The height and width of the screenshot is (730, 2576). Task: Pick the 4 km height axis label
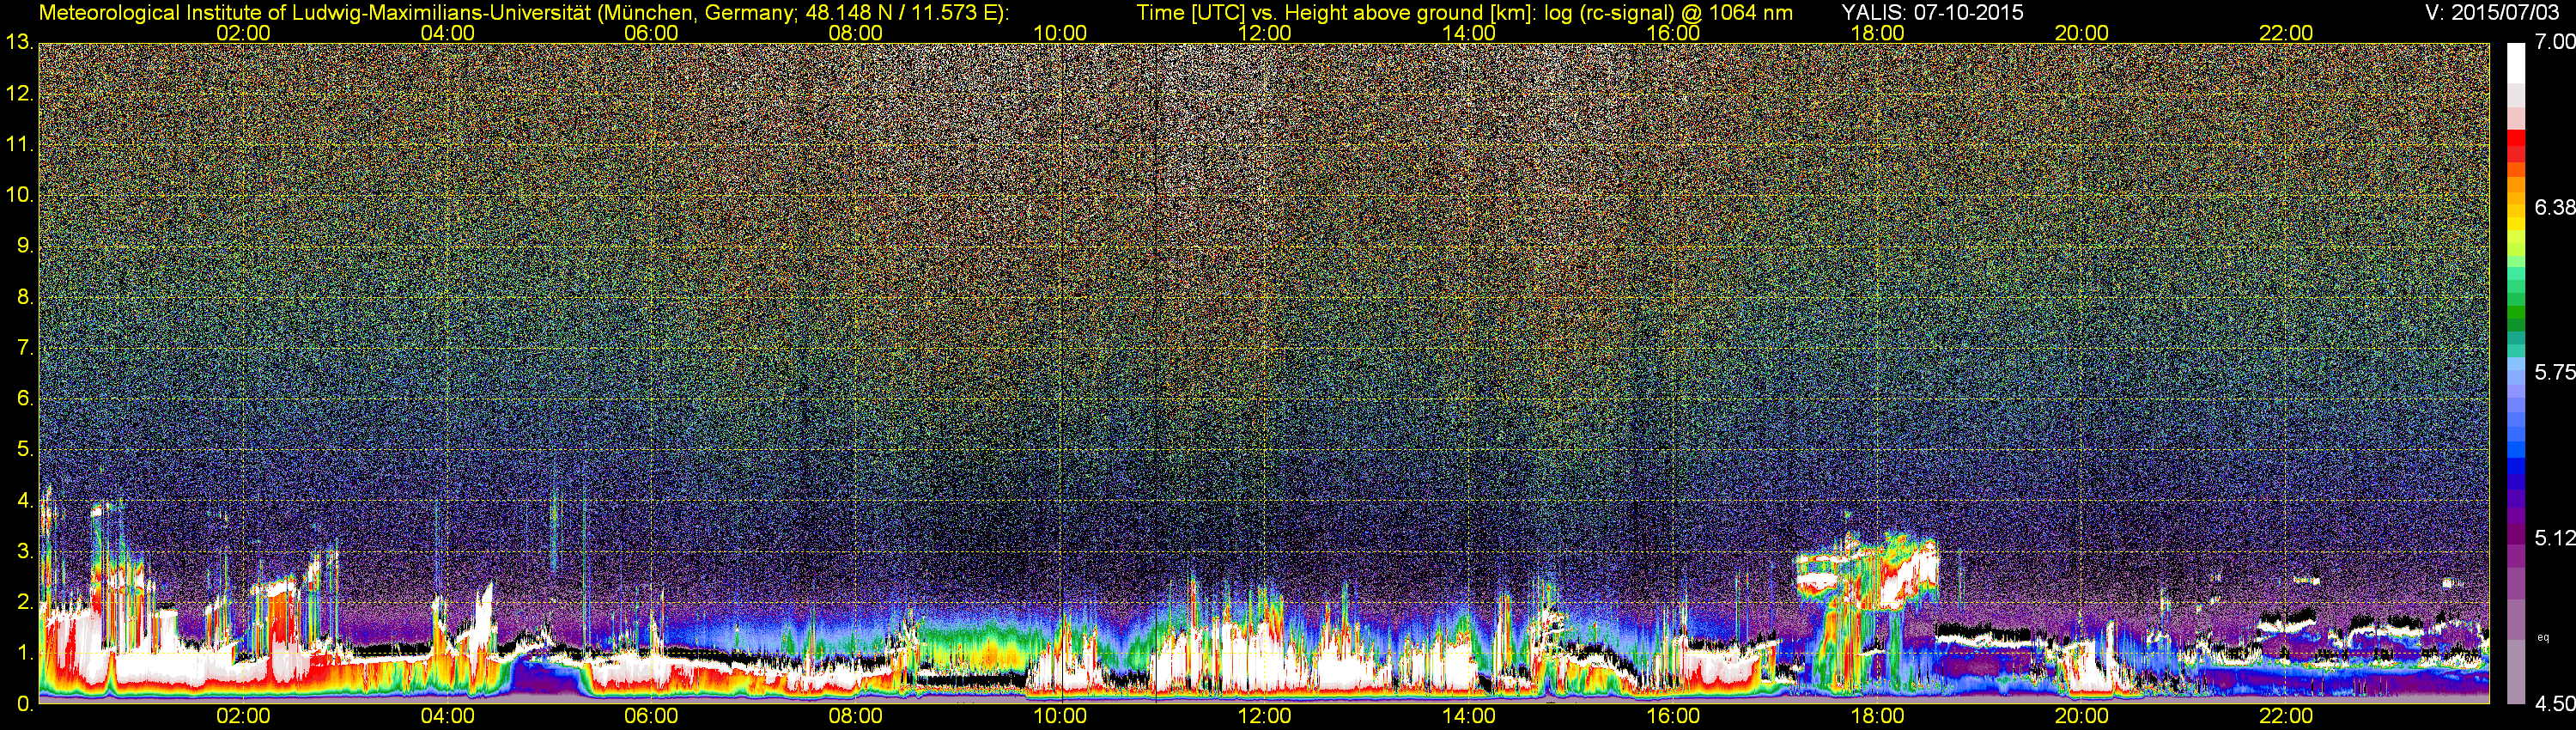click(25, 501)
